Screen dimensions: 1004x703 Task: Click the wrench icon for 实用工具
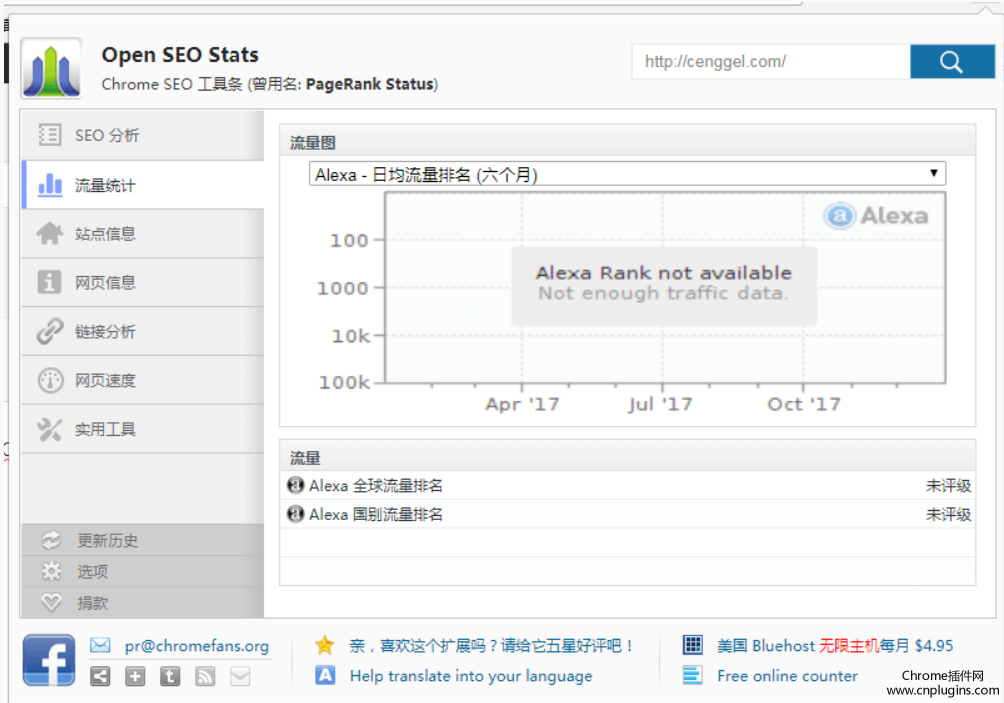[x=50, y=429]
